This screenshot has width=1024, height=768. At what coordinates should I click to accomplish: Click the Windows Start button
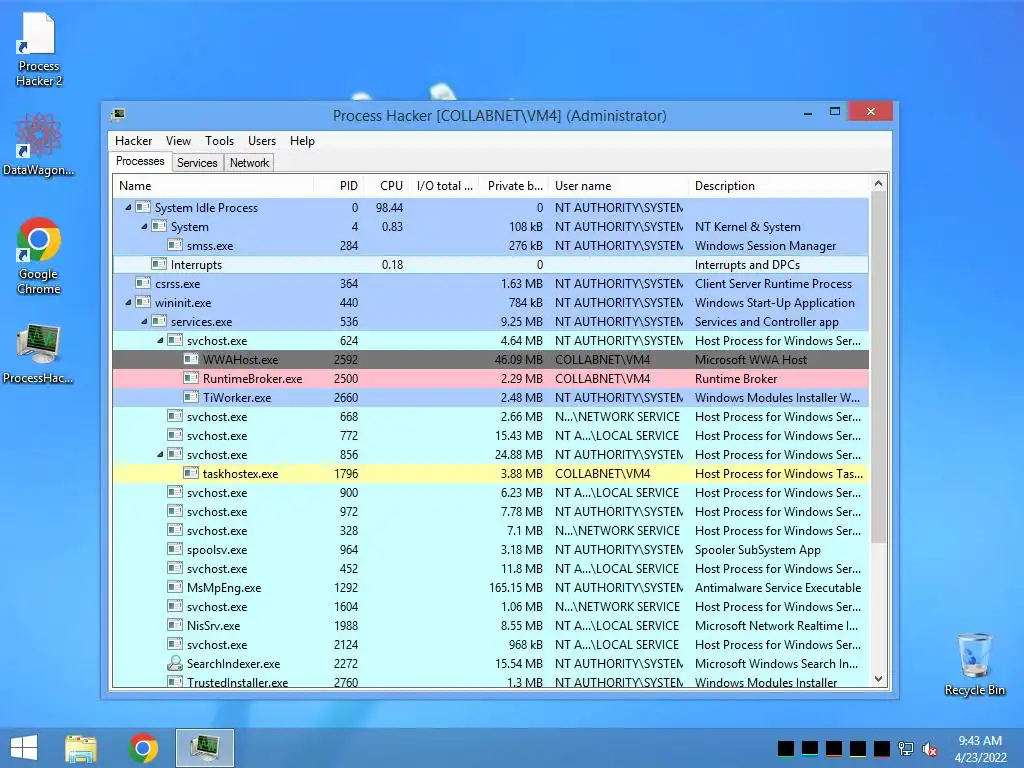coord(24,748)
